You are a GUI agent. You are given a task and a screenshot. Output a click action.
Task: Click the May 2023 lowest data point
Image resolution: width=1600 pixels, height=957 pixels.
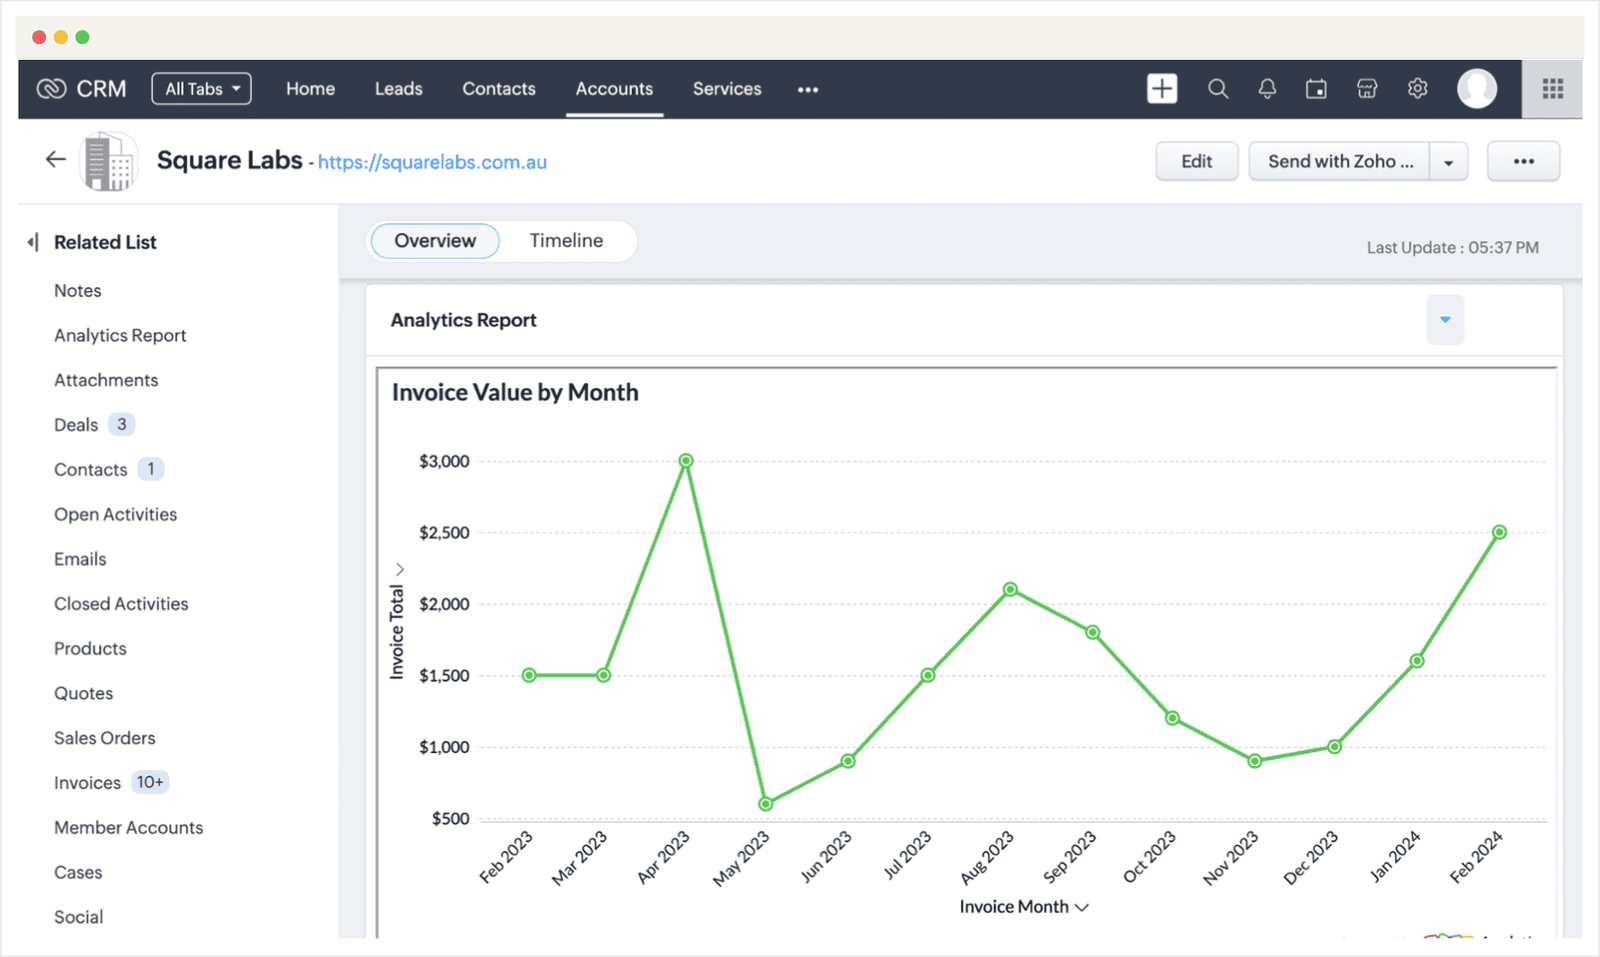tap(766, 804)
